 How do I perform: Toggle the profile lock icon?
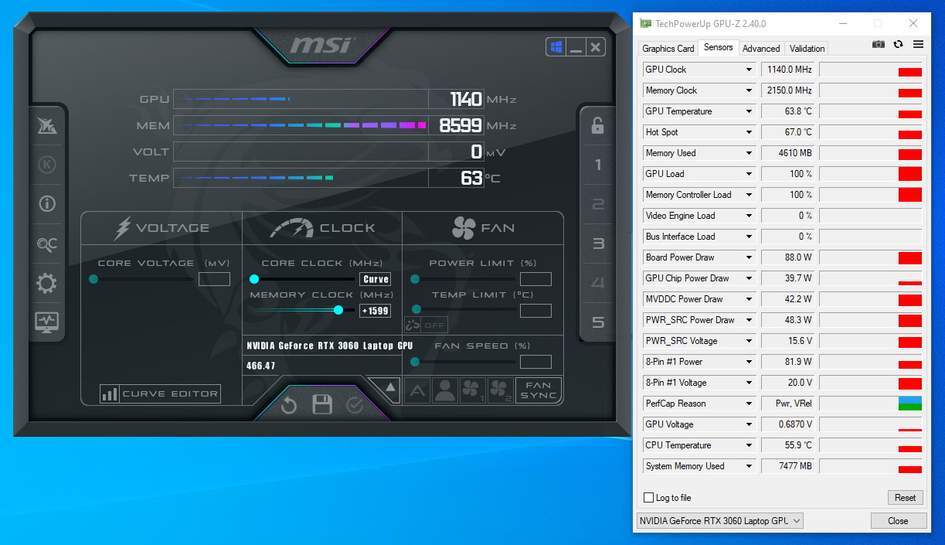point(597,126)
